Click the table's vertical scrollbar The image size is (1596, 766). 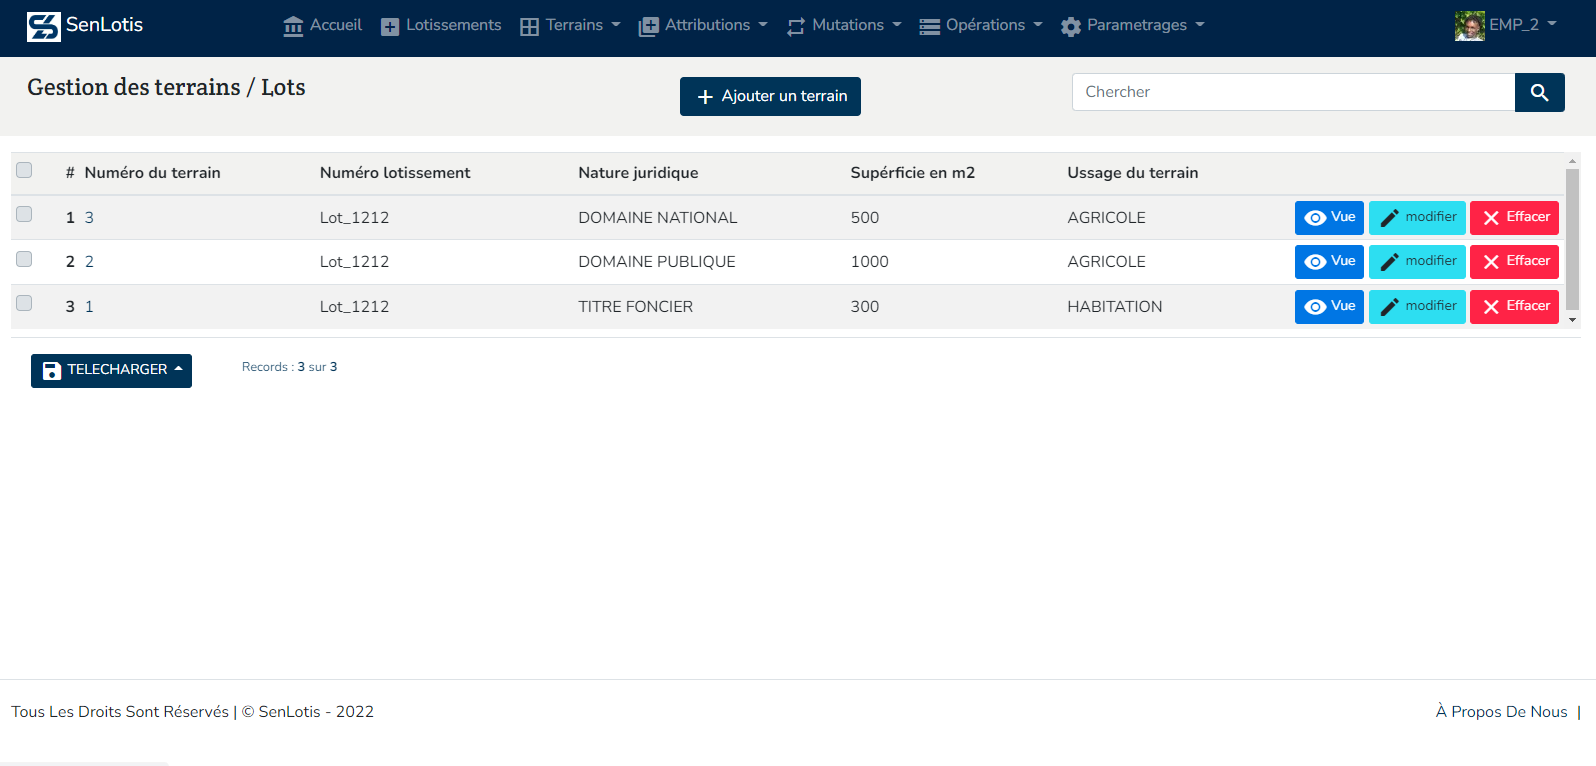click(1572, 240)
